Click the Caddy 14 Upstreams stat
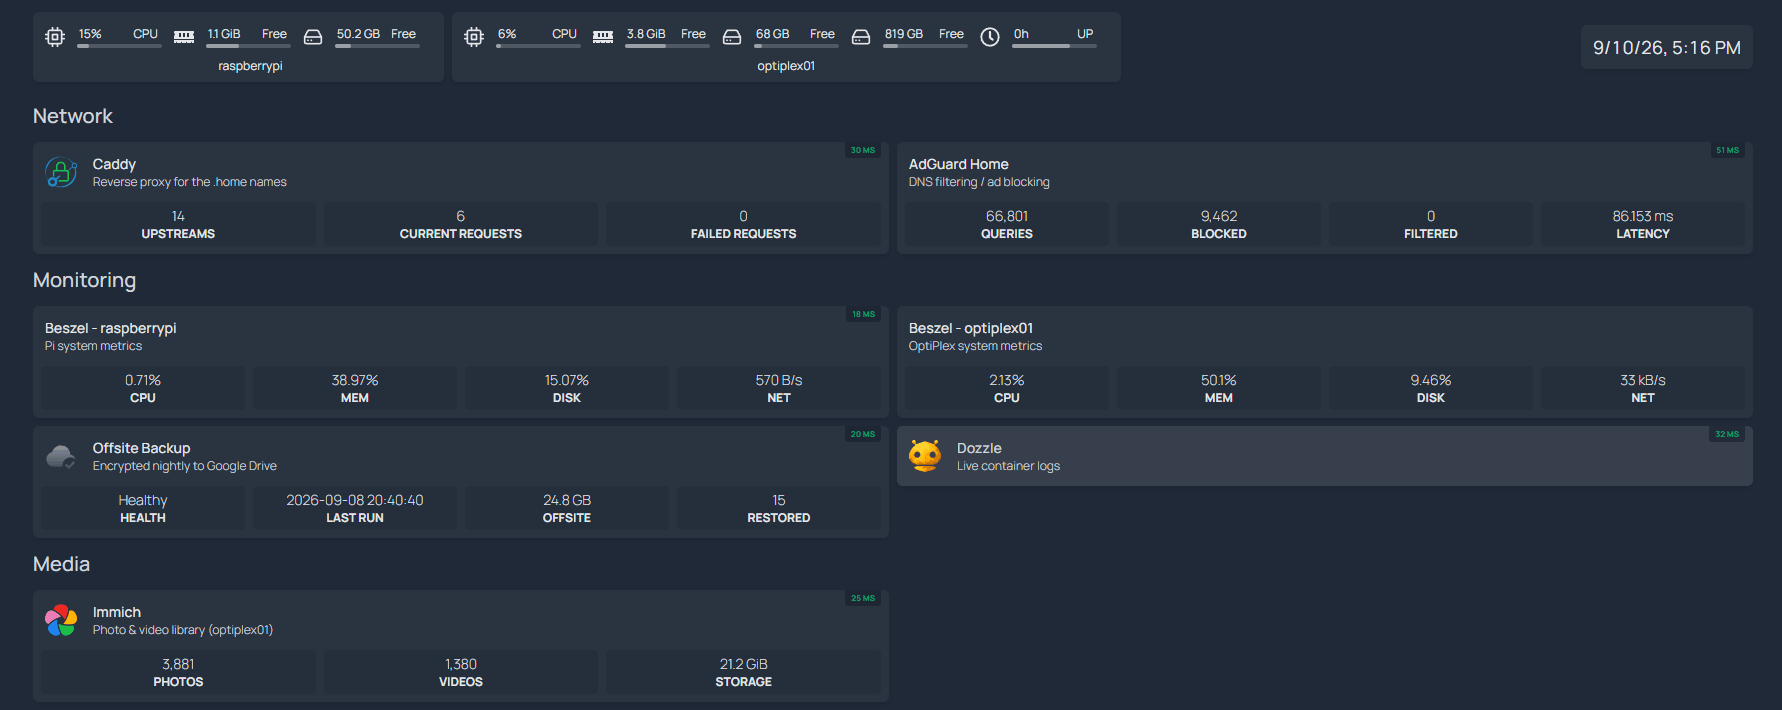Viewport: 1782px width, 710px height. pyautogui.click(x=178, y=224)
